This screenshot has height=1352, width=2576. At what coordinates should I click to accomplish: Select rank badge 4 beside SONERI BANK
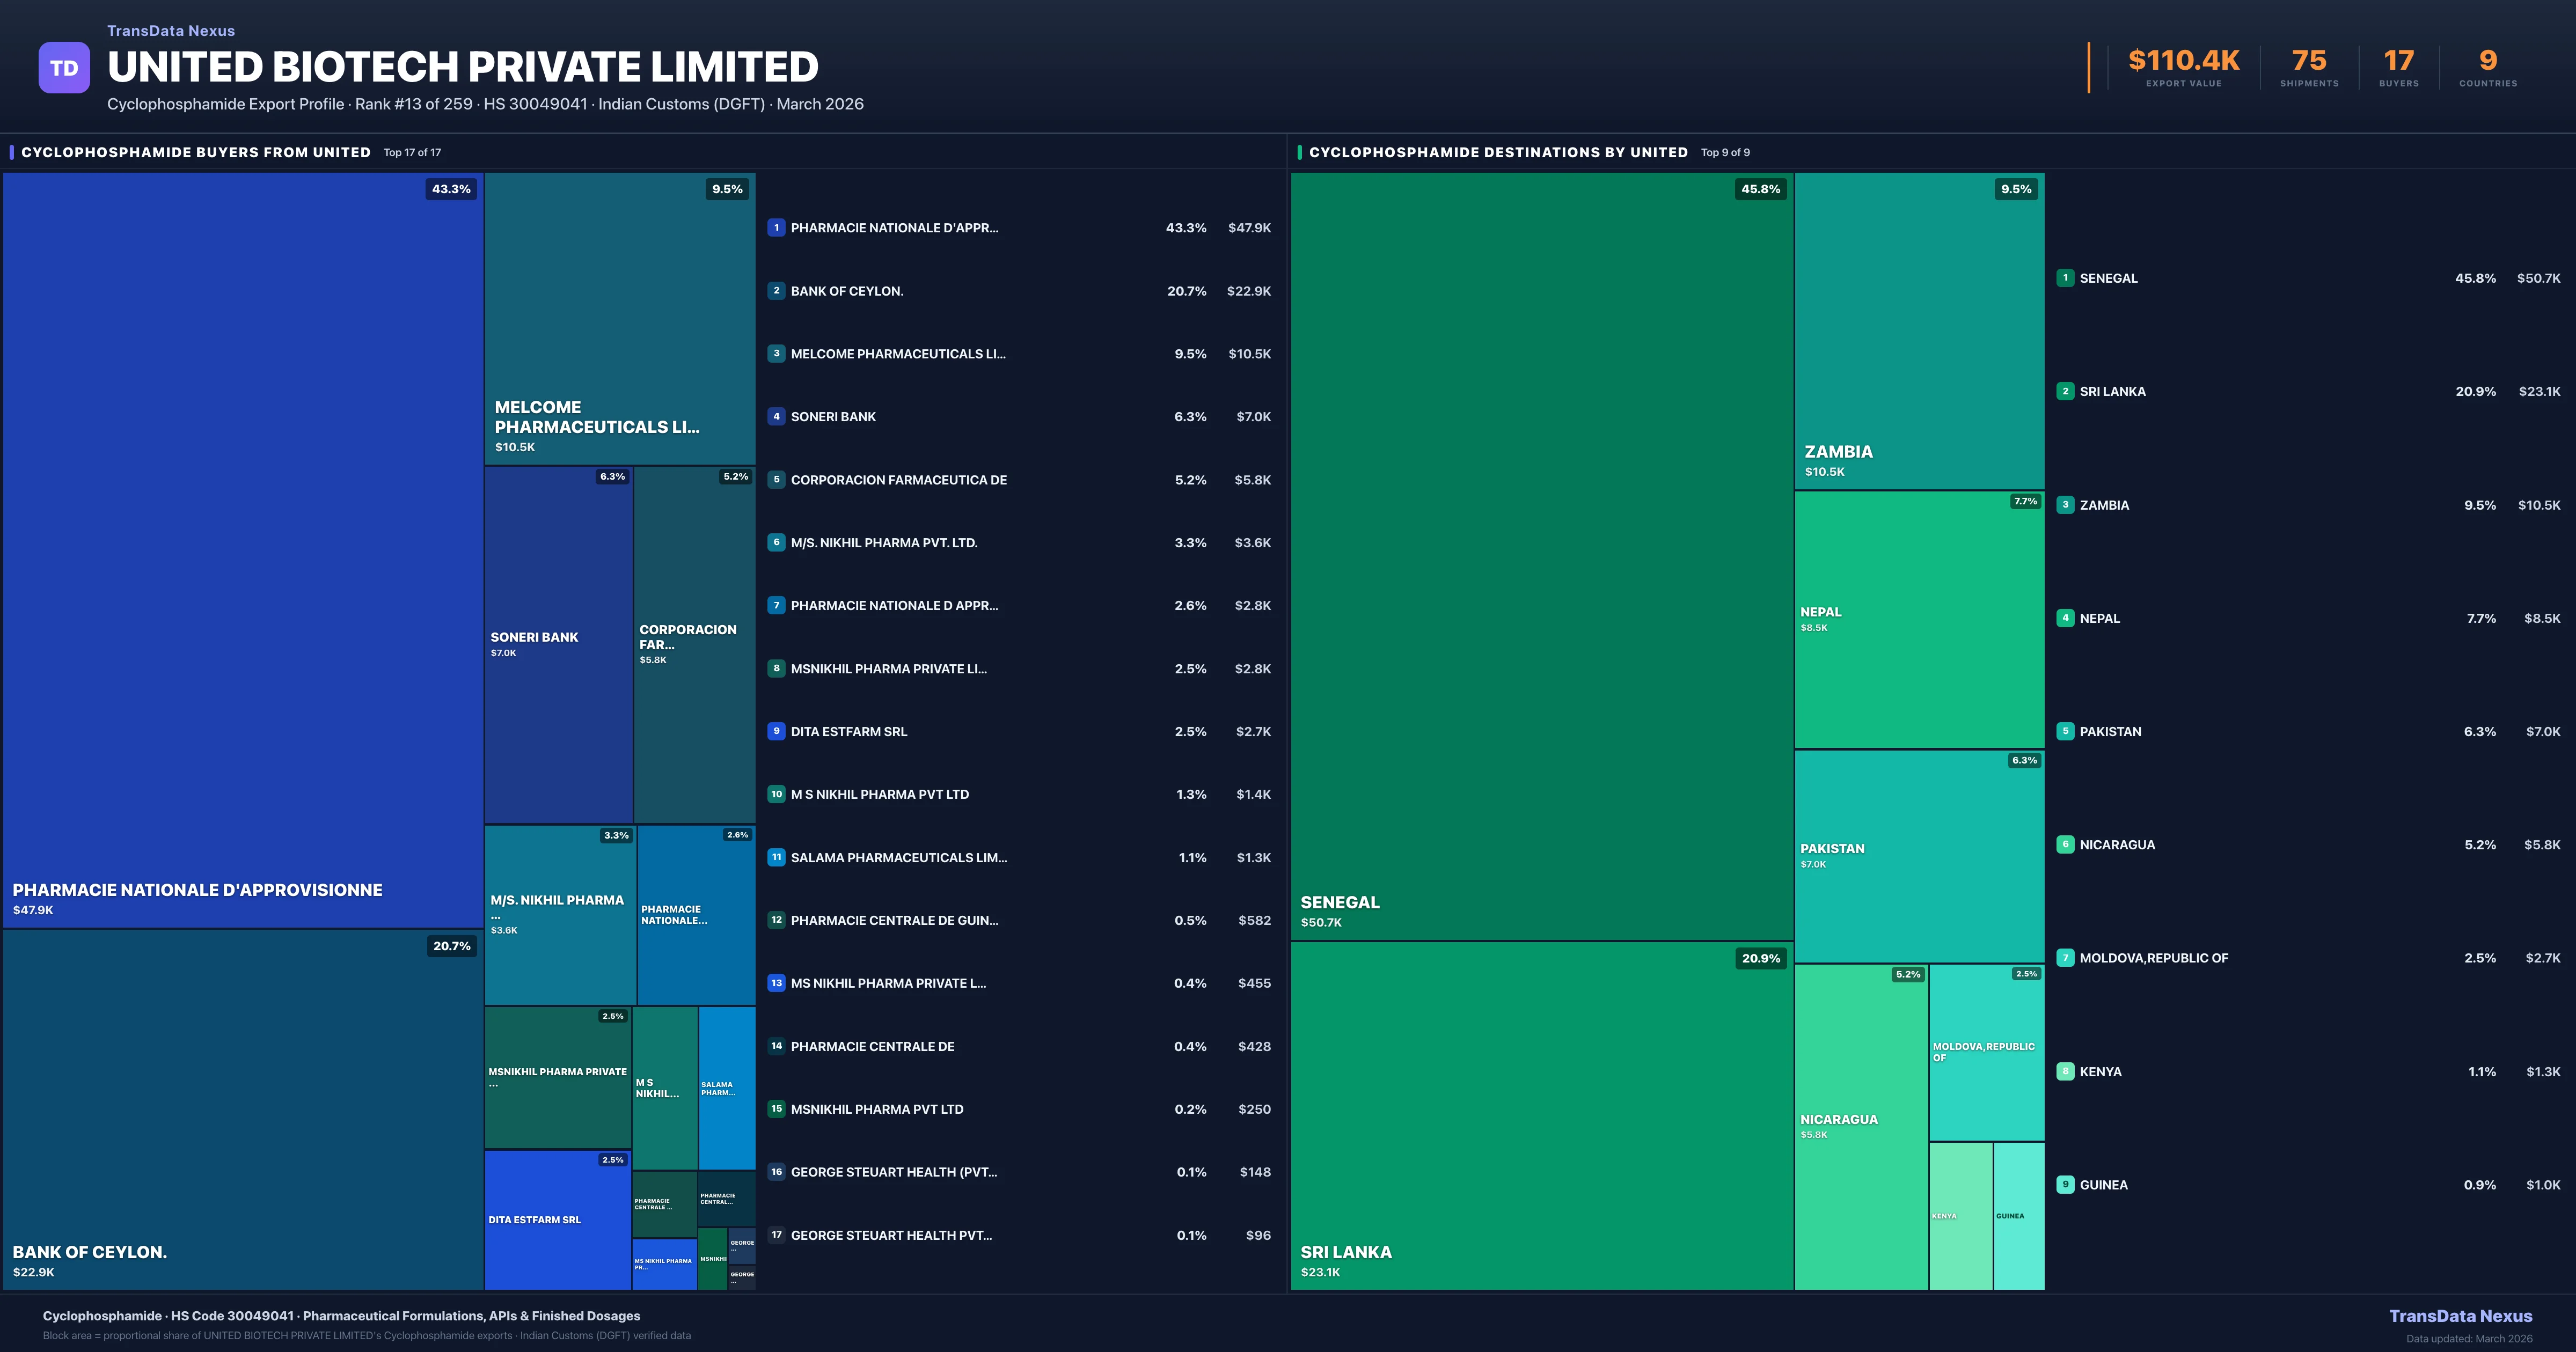tap(776, 416)
